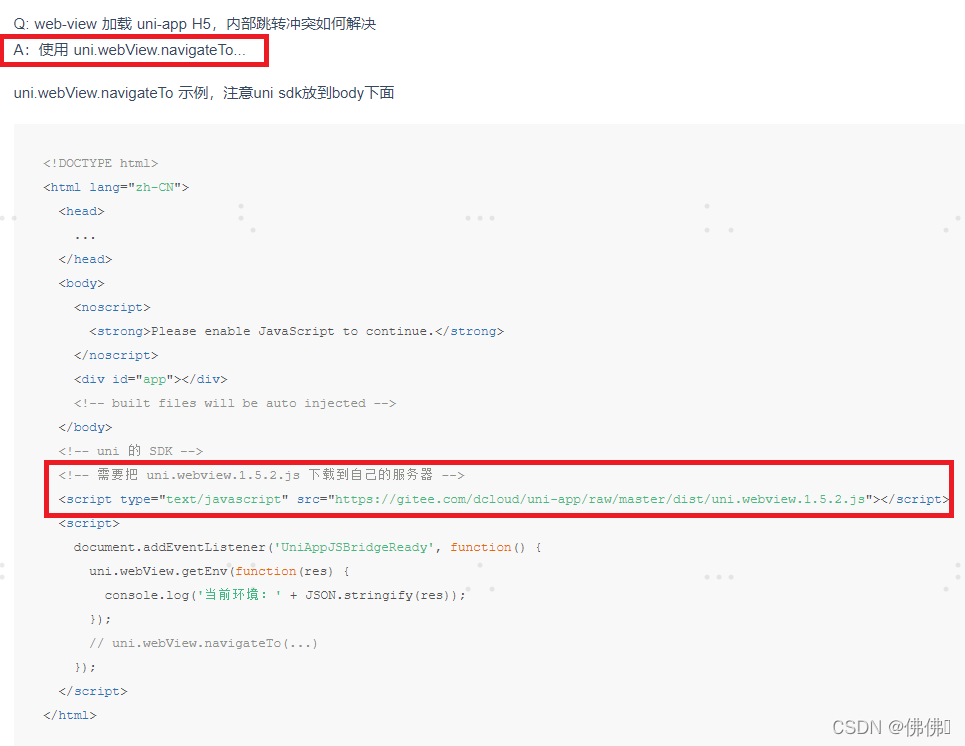Viewport: 965px width, 746px height.
Task: Click the <!DOCTYPE html> line in code block
Action: coord(103,163)
